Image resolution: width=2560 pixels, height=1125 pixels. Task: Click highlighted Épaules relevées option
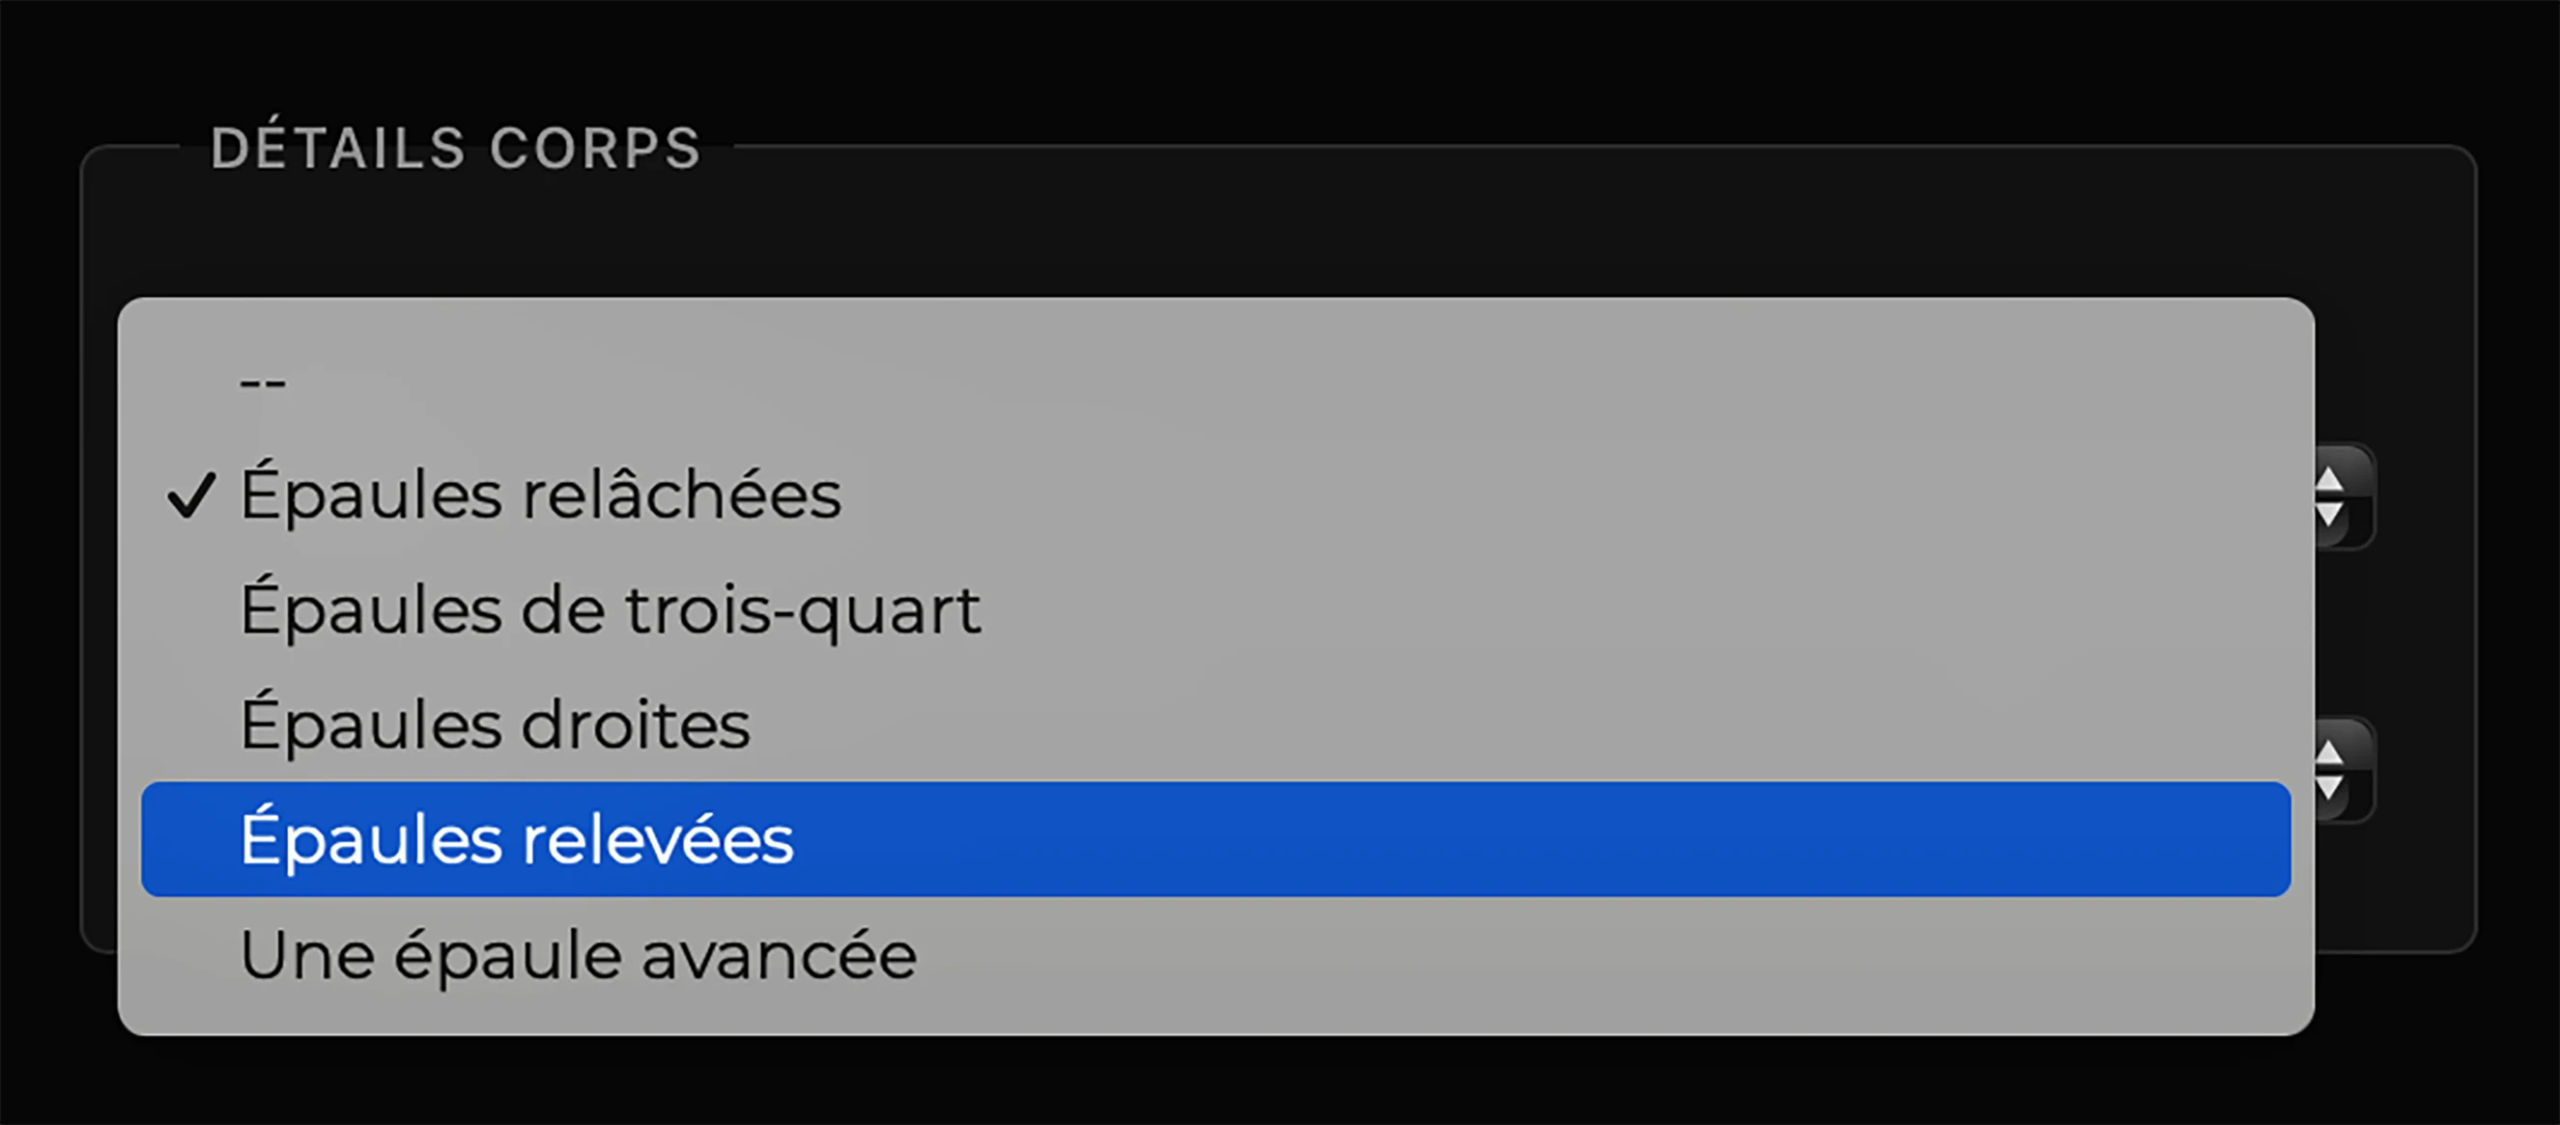516,840
